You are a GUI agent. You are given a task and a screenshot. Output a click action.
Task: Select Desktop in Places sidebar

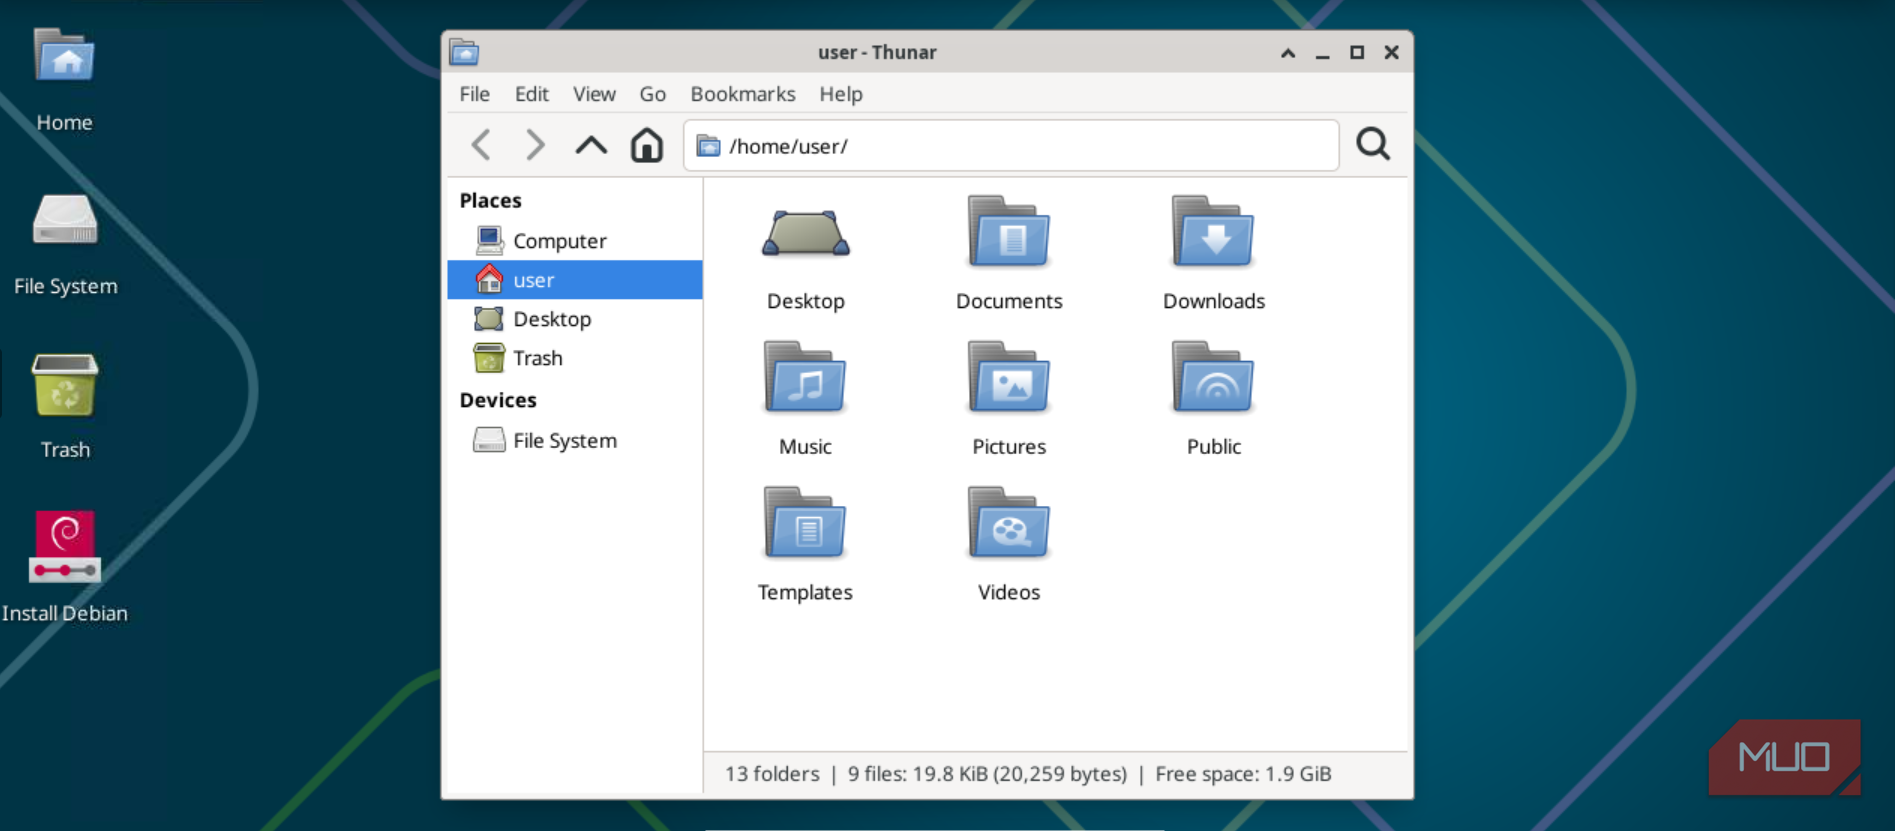[575, 319]
